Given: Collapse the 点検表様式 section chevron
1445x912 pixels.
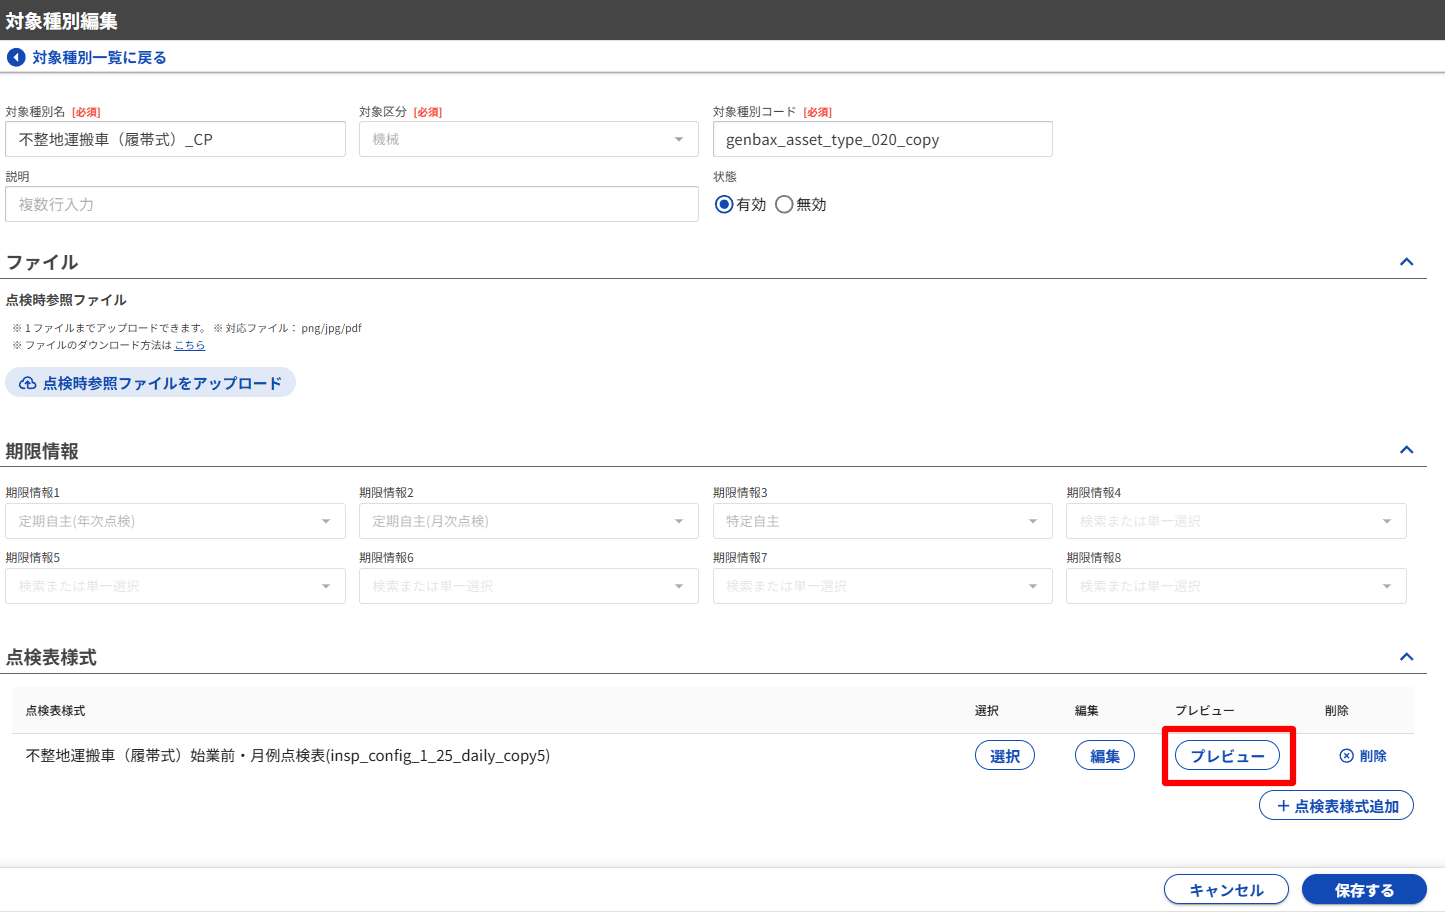Looking at the screenshot, I should [1406, 657].
